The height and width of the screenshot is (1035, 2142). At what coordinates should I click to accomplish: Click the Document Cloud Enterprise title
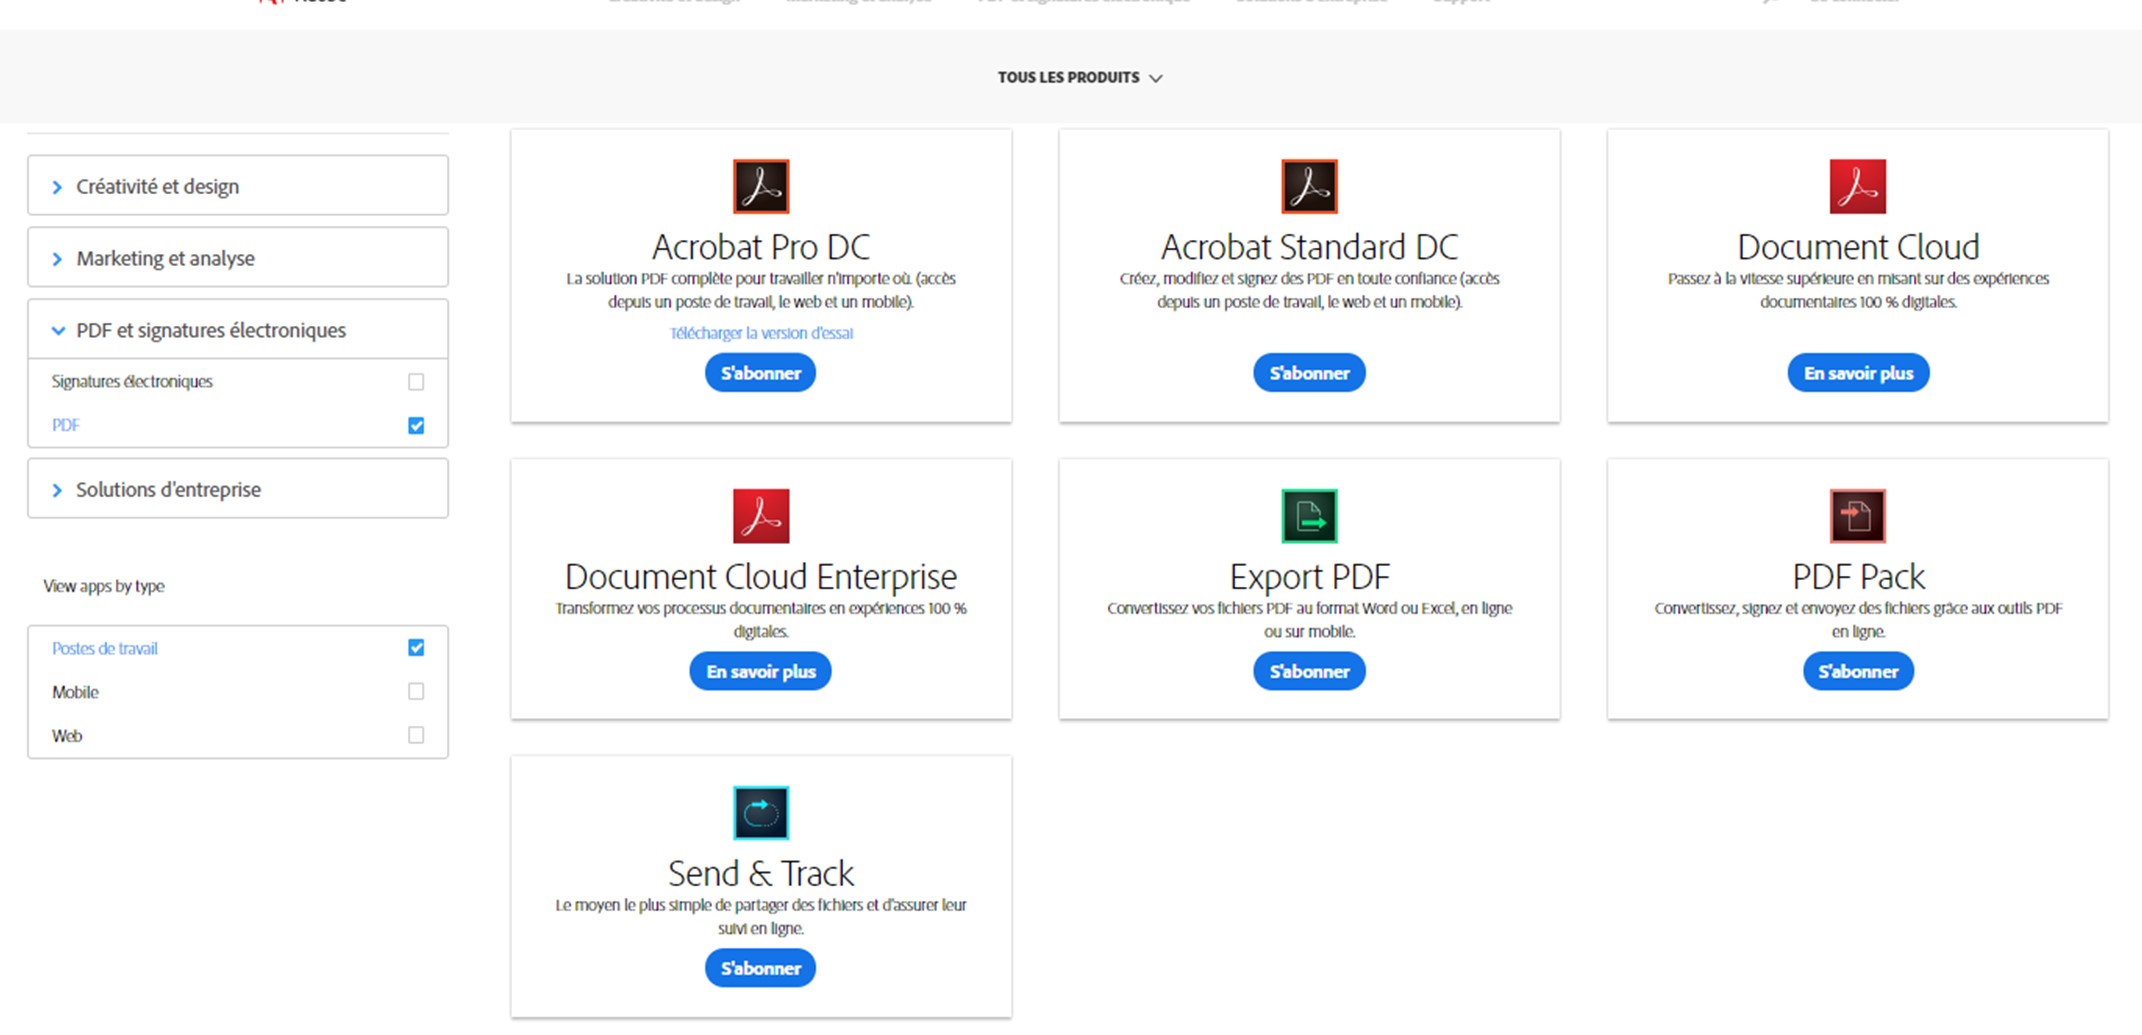click(761, 576)
